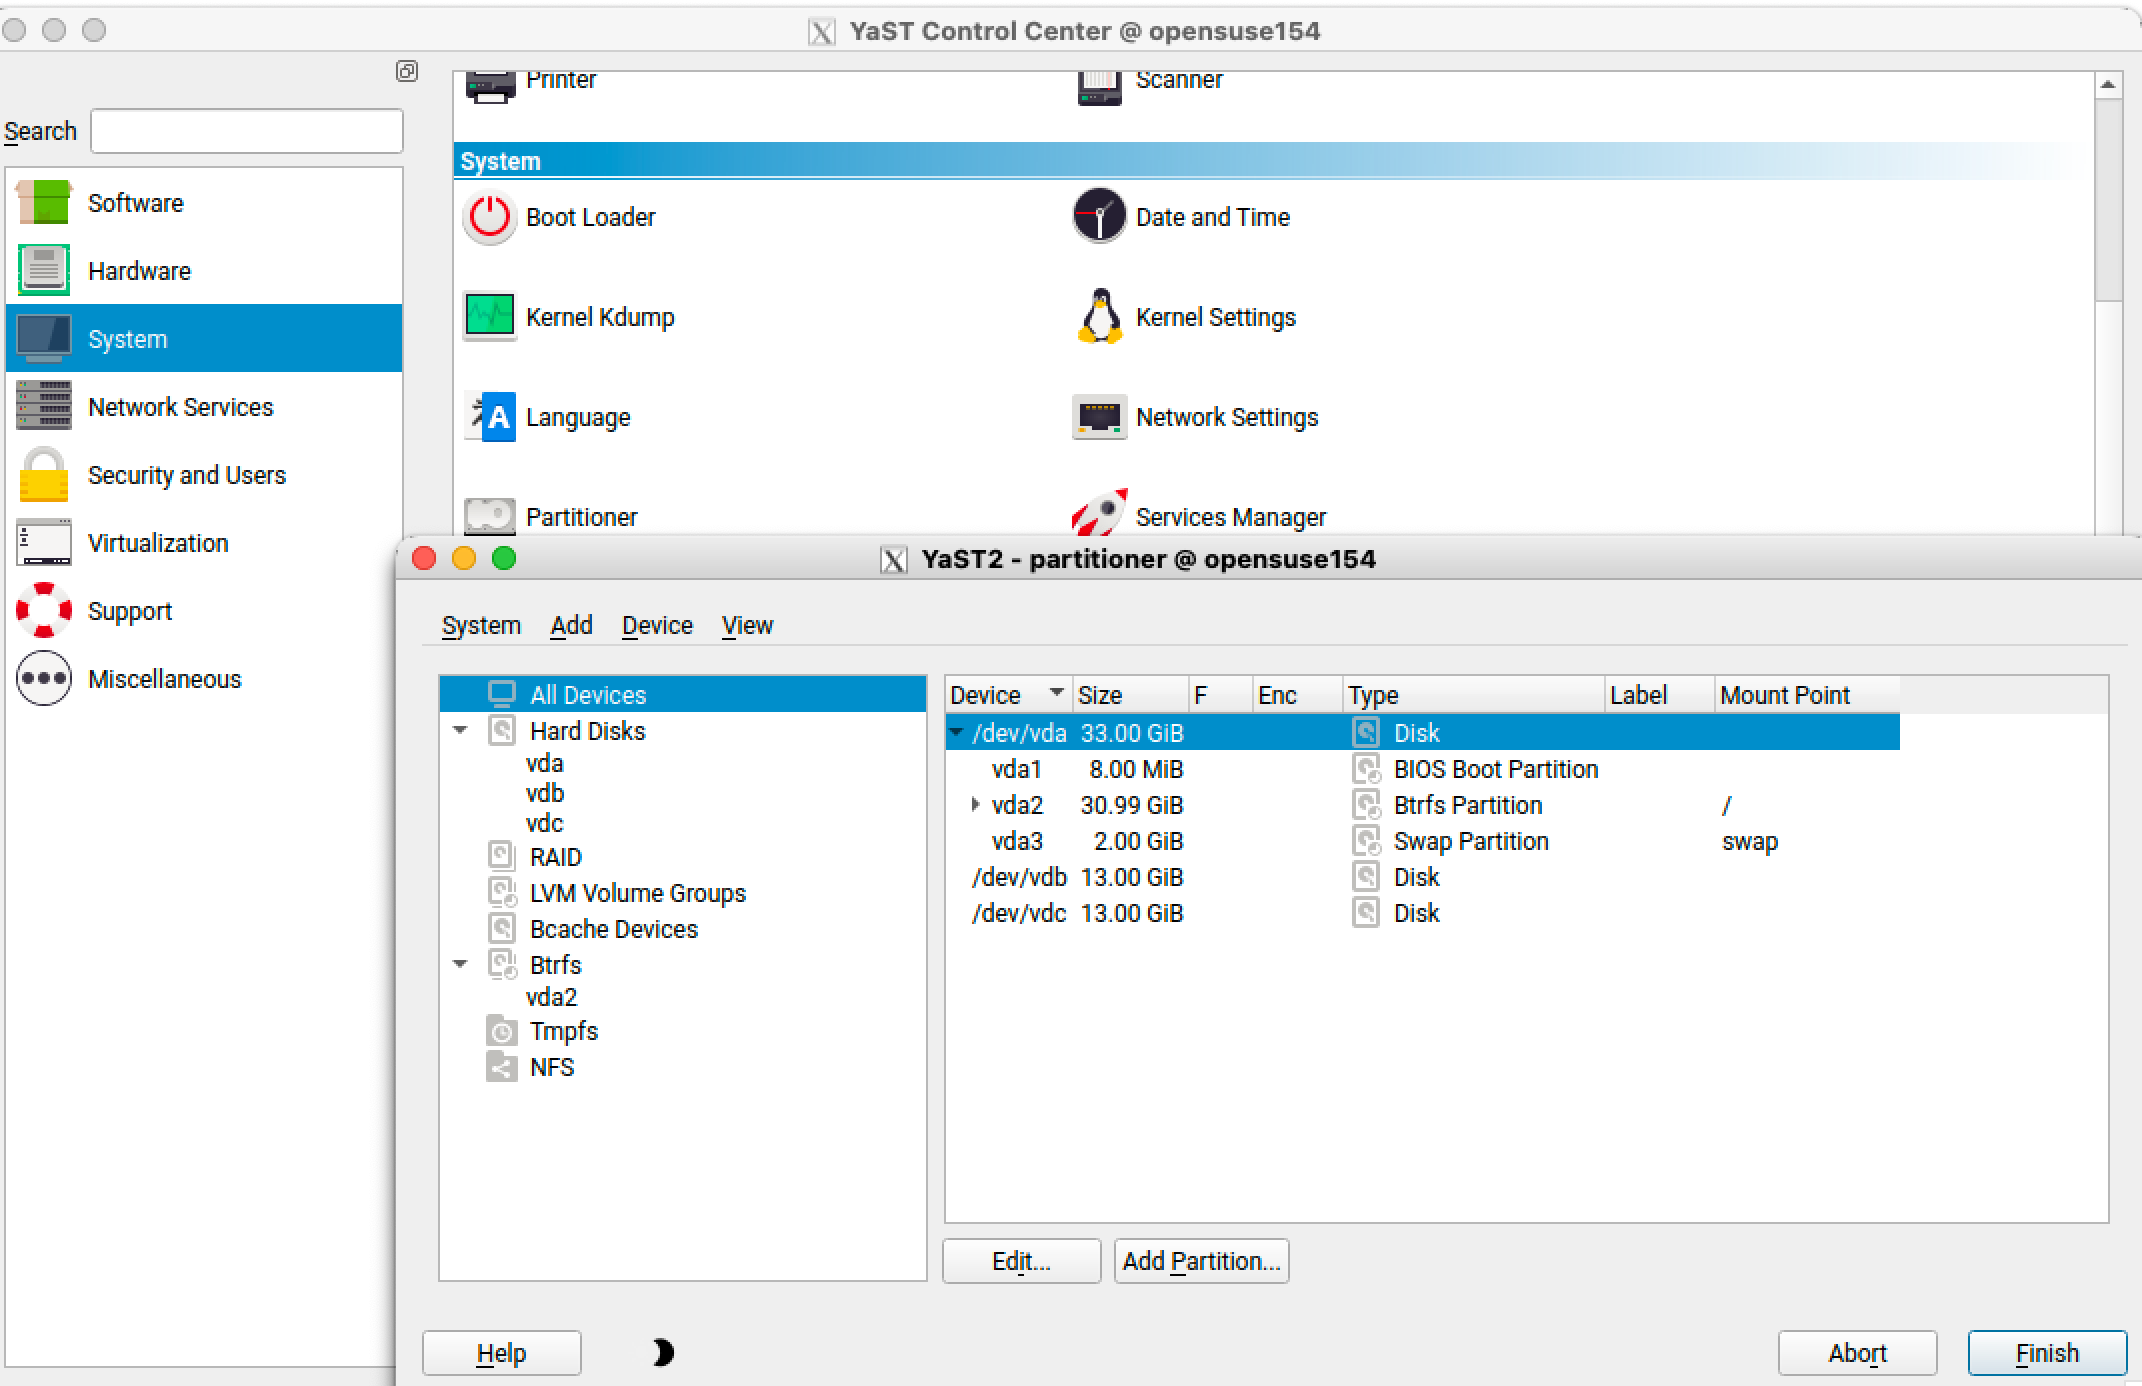Click the swap mount point cell
2142x1386 pixels.
1750,841
